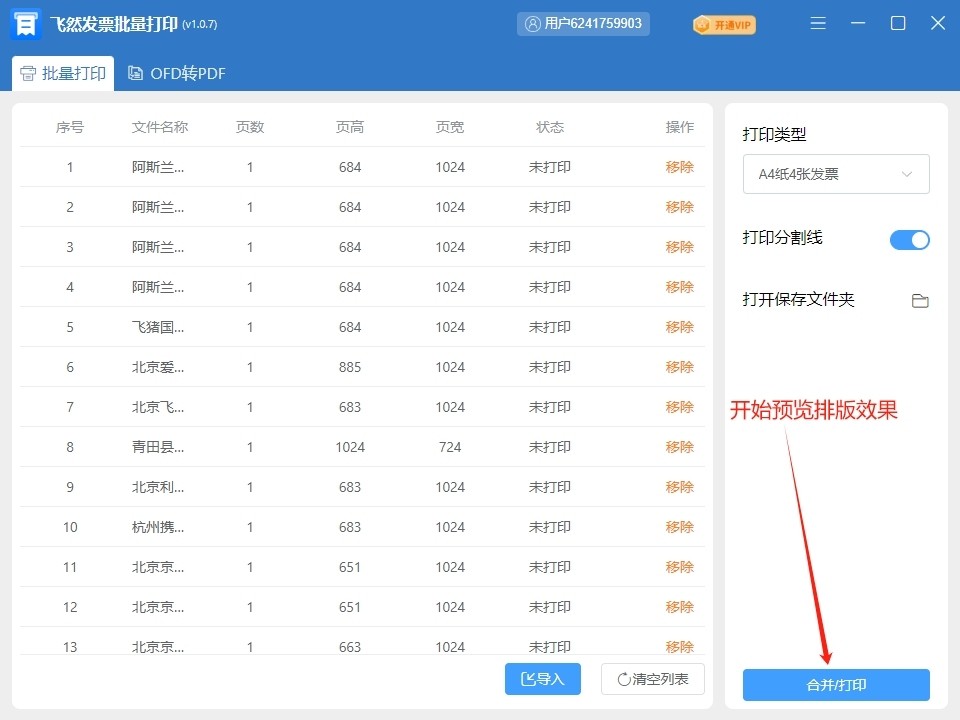Remove 青田县 invoice via its 移除 link
Screen dimensions: 960x720
[679, 447]
